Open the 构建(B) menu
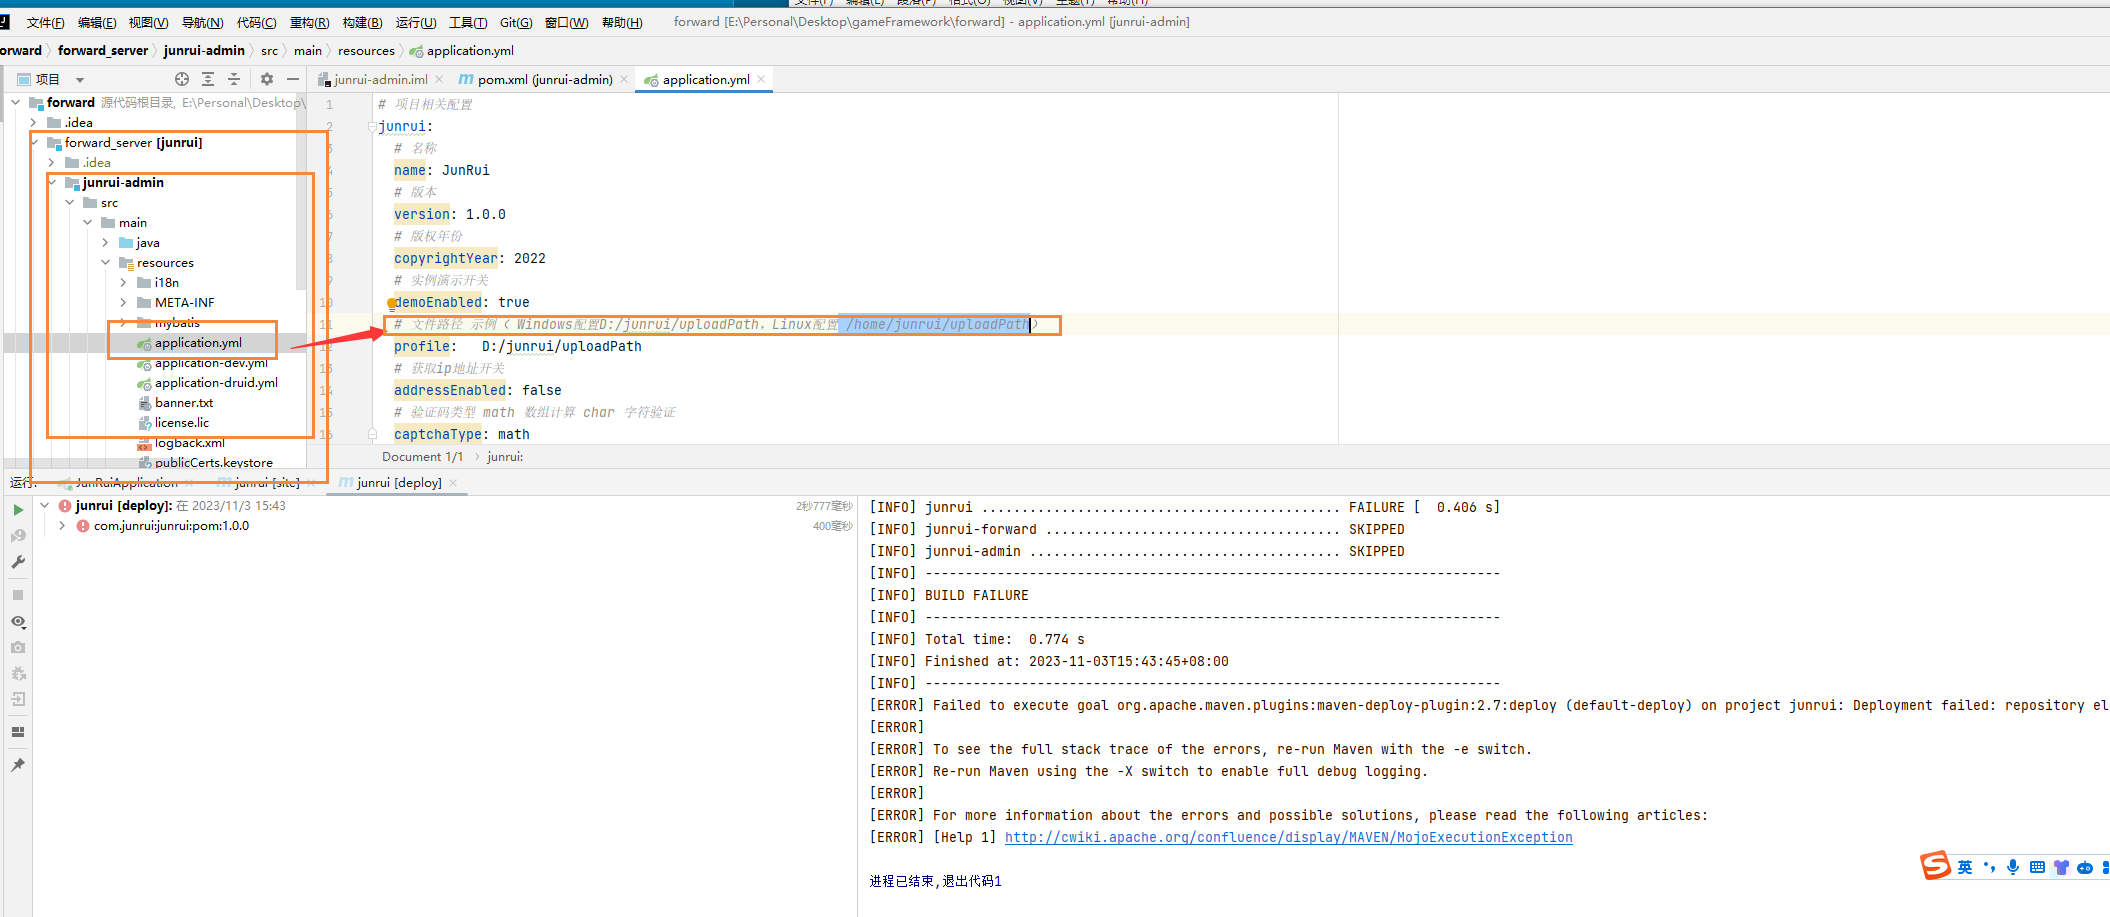This screenshot has width=2110, height=917. tap(362, 22)
